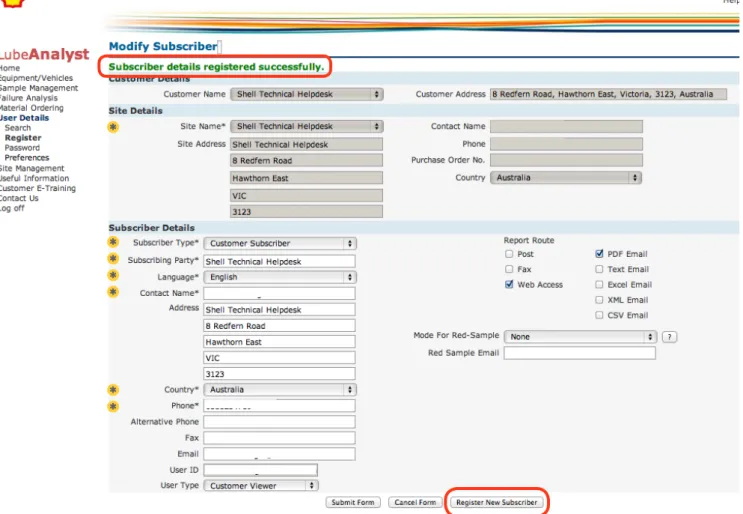The image size is (743, 514).
Task: Click the Subscriber Phone input field
Action: pyautogui.click(x=280, y=406)
